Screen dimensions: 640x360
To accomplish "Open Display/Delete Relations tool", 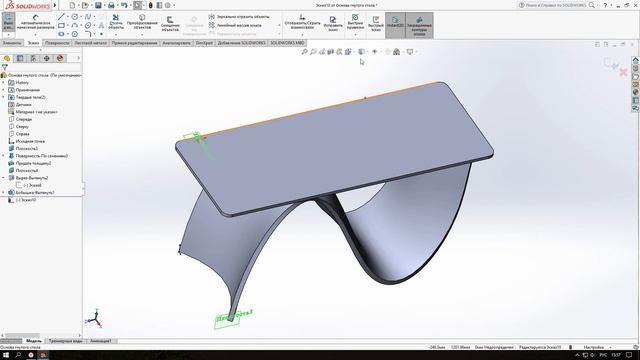I will coord(302,21).
